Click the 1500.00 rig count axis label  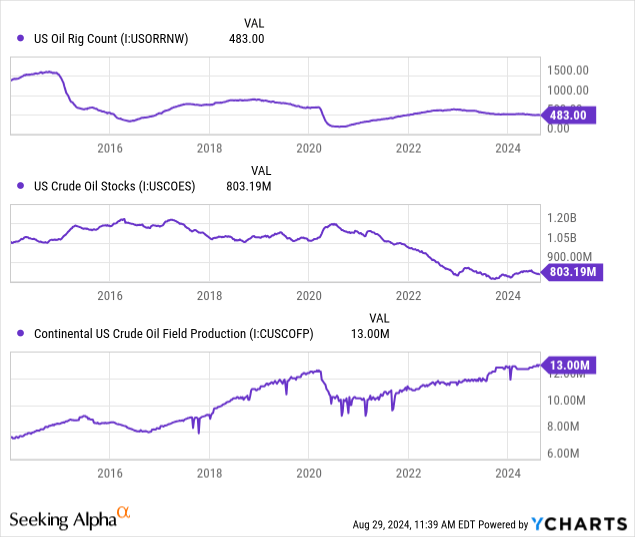(x=567, y=70)
